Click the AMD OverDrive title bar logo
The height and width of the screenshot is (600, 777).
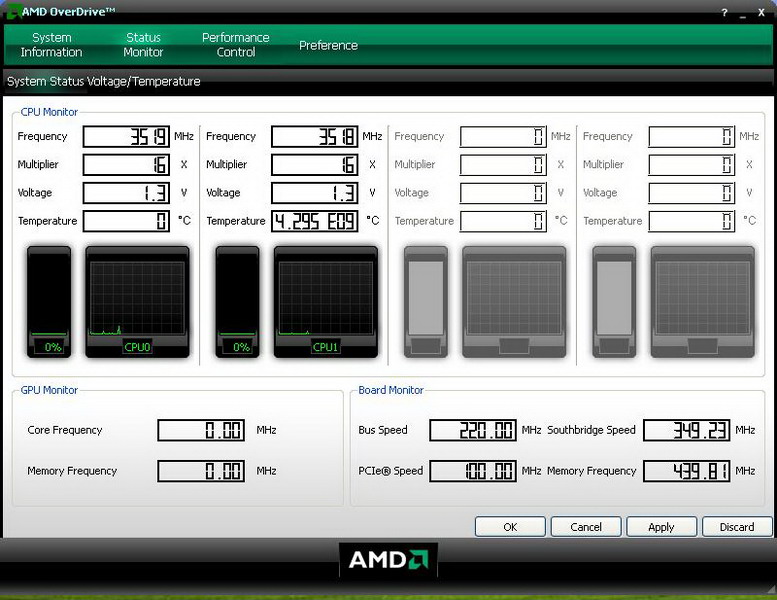(13, 11)
